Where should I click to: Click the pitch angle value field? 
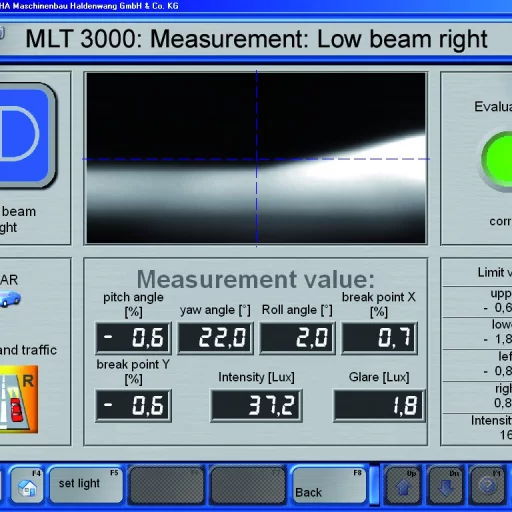pos(133,338)
